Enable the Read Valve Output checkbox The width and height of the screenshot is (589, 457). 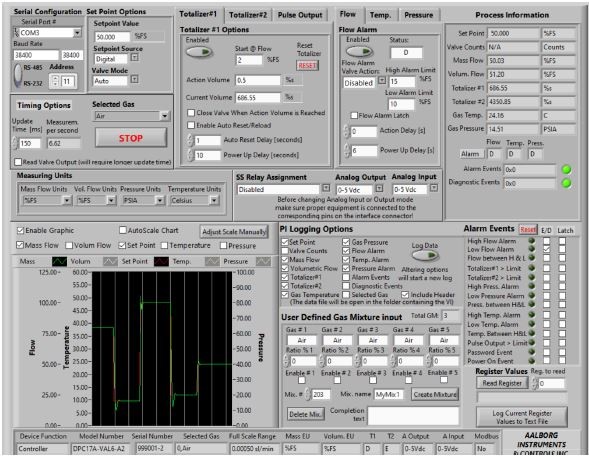(x=18, y=162)
